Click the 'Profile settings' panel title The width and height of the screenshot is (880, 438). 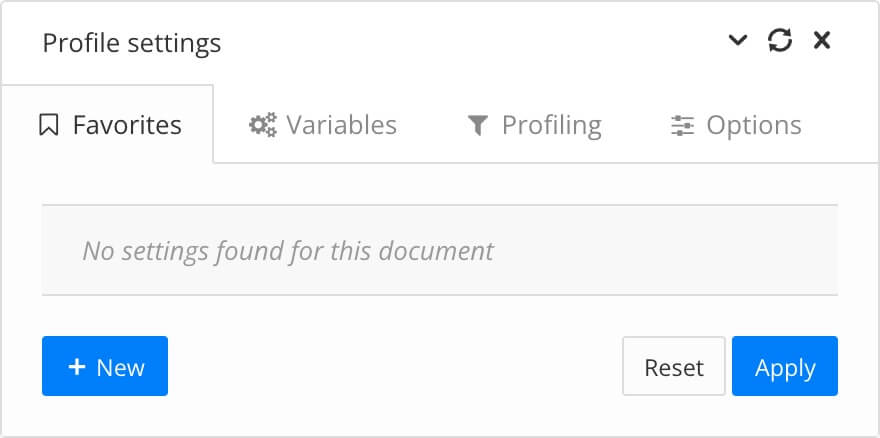(x=132, y=44)
